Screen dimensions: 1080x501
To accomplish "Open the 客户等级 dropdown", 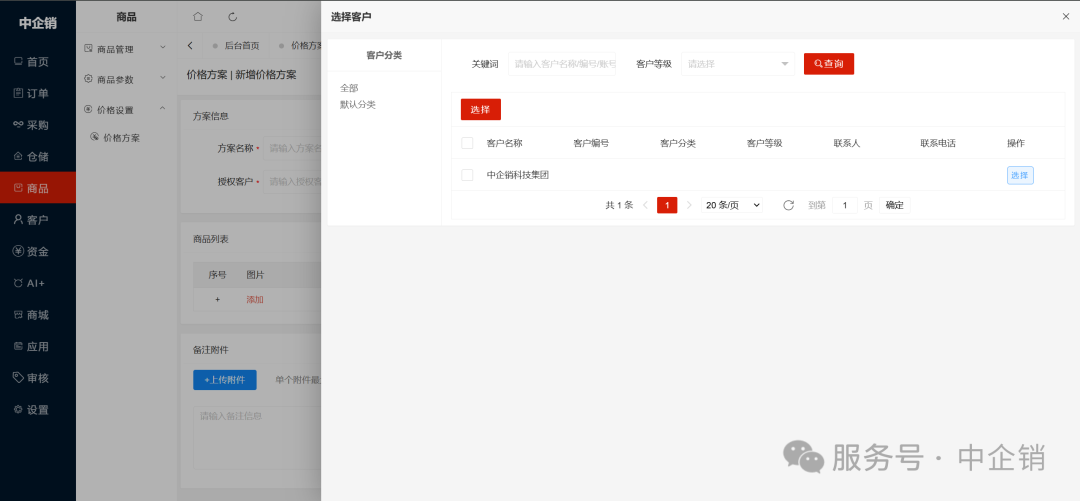I will point(738,64).
